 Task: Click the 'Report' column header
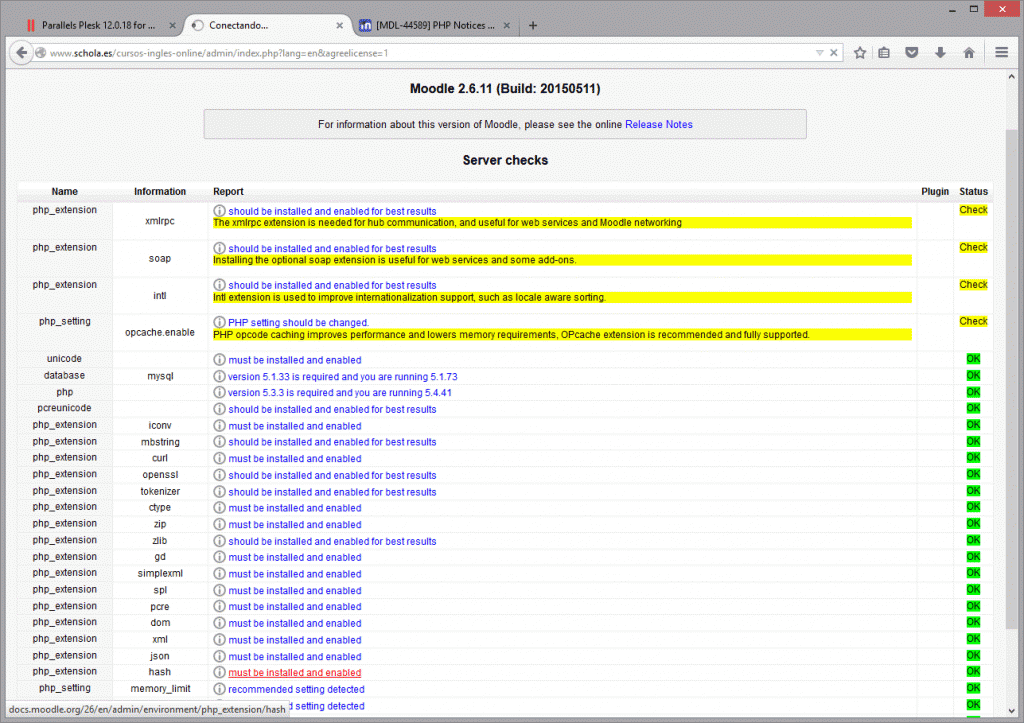[228, 191]
